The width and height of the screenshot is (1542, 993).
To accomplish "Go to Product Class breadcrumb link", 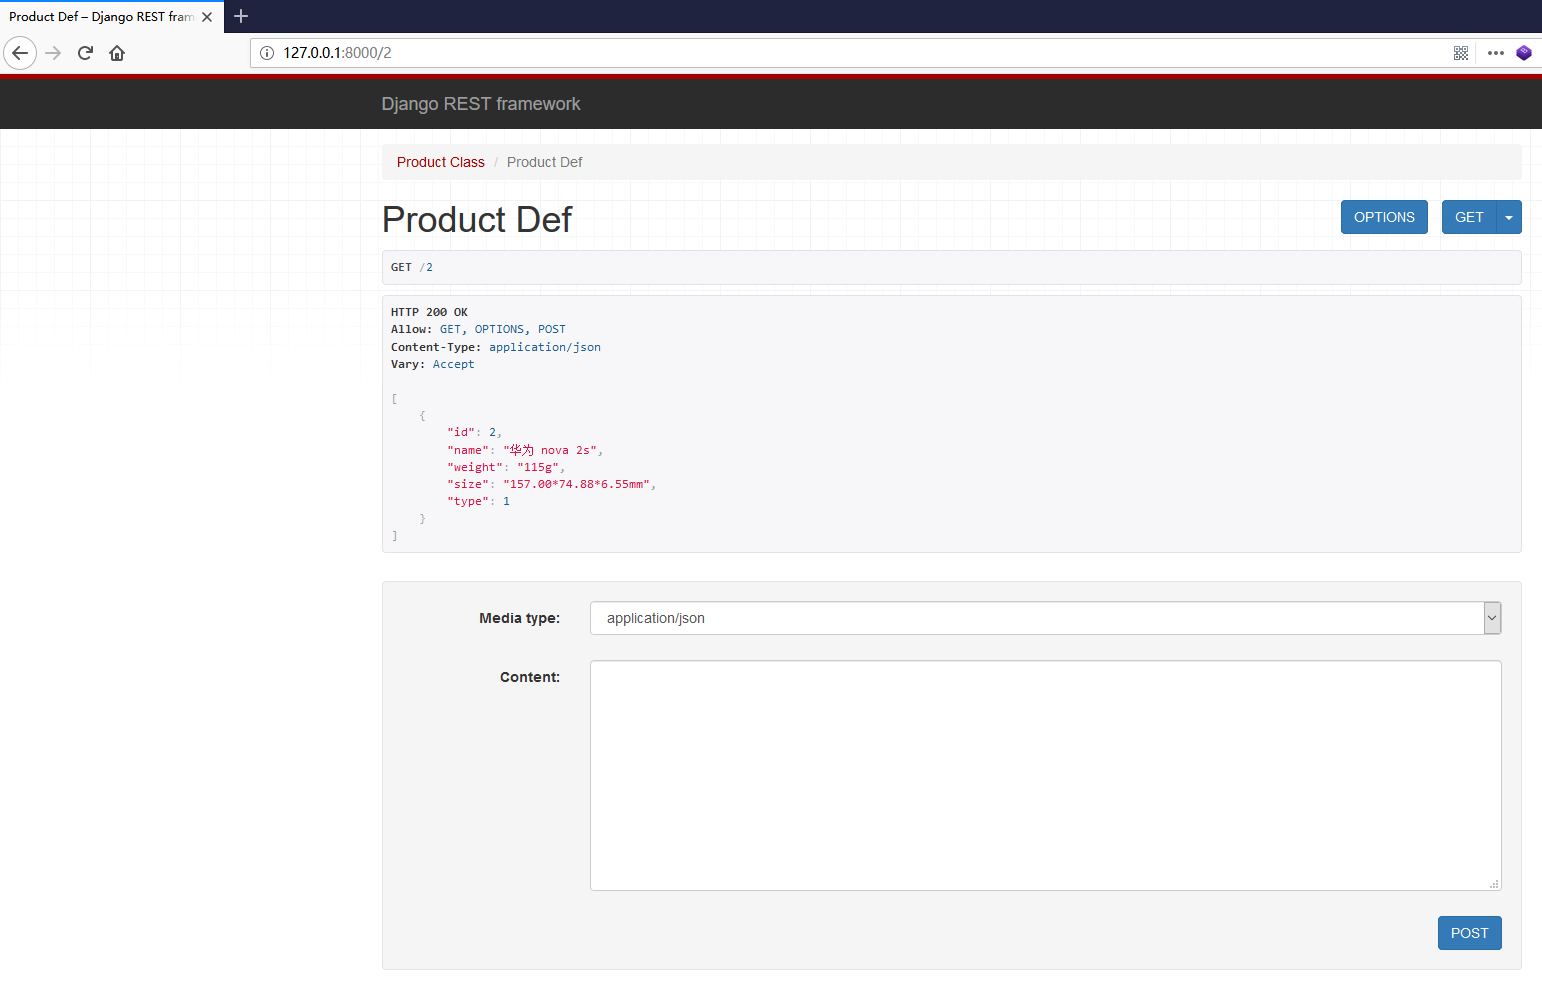I will click(x=441, y=162).
